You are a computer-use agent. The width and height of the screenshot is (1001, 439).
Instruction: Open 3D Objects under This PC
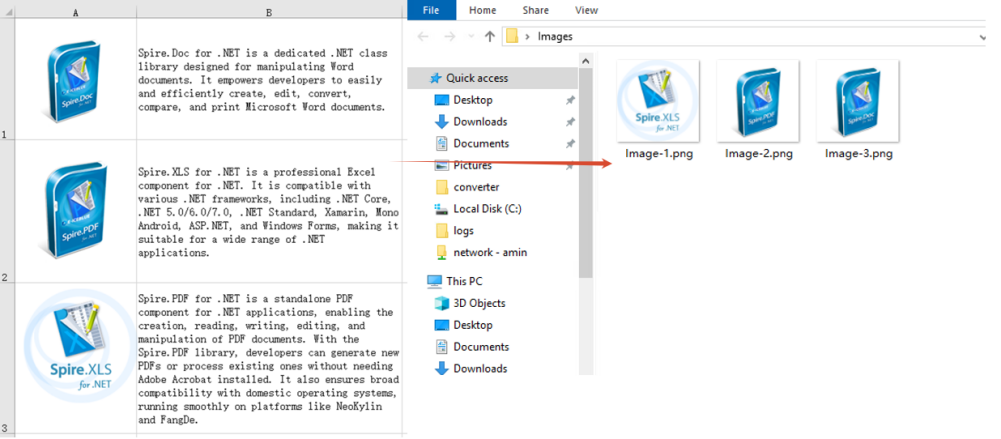[x=479, y=303]
